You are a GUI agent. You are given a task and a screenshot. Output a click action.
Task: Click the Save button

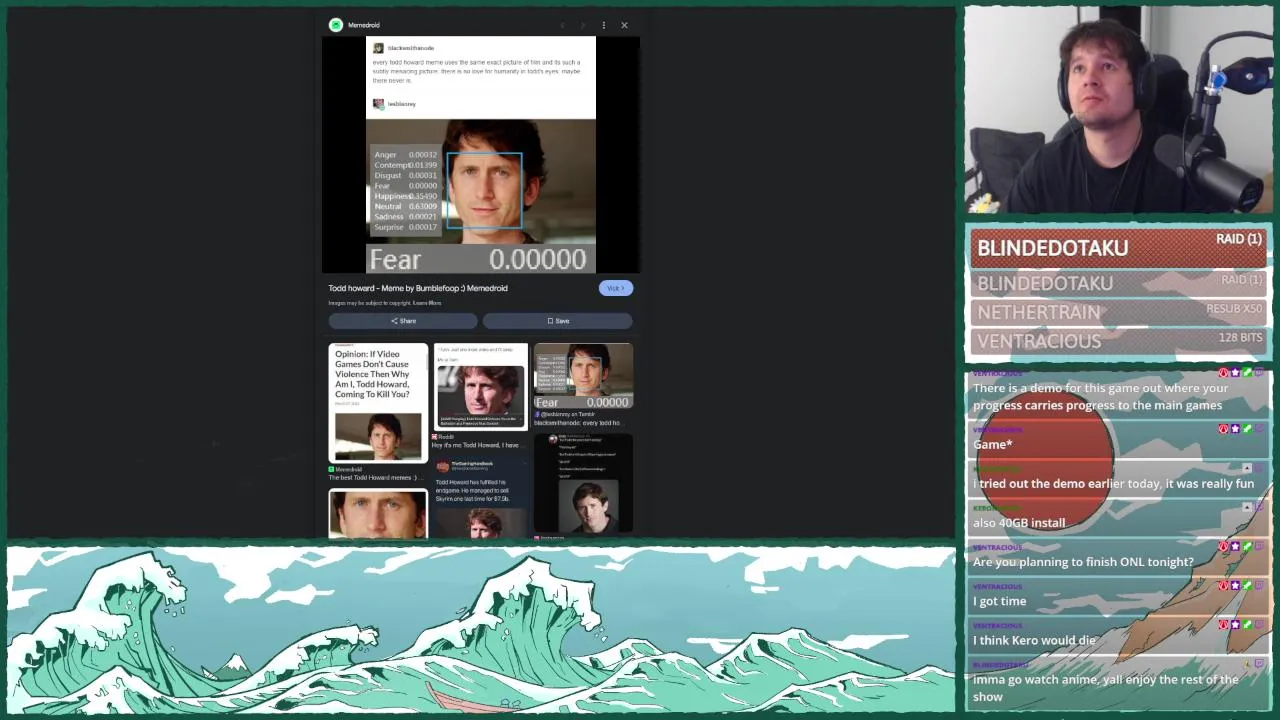558,321
